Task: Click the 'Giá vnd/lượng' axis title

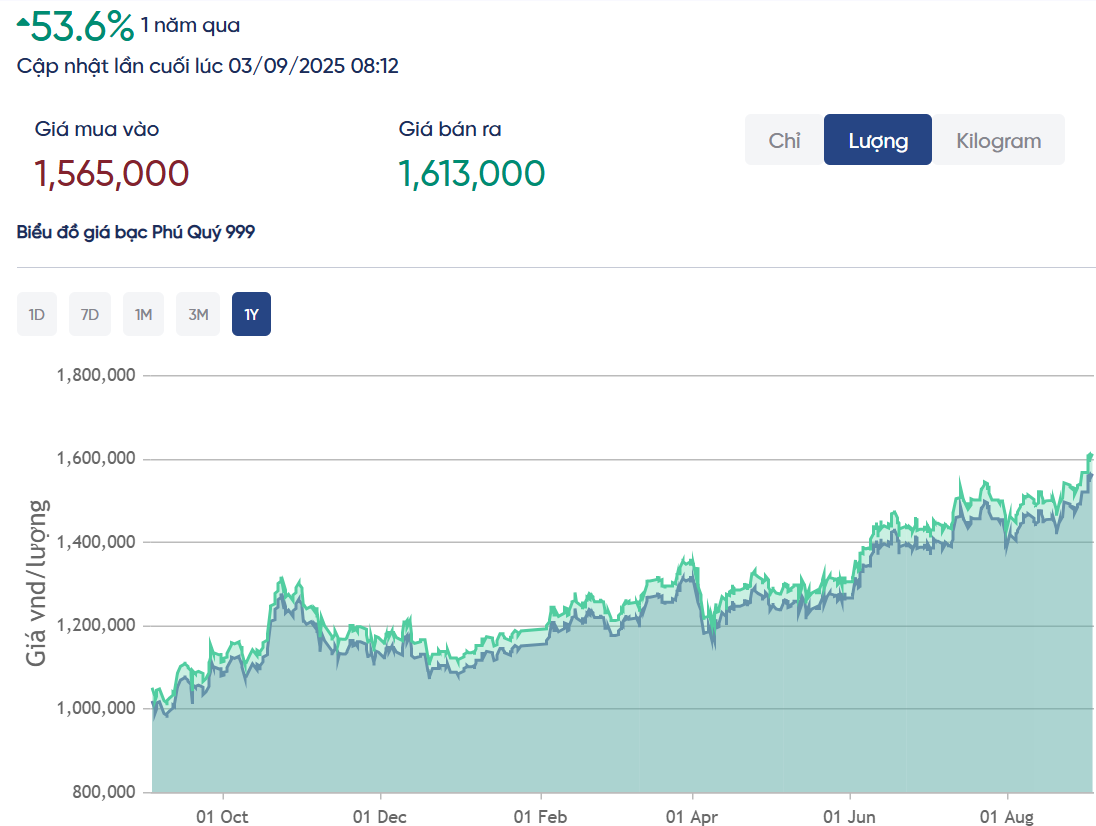Action: pyautogui.click(x=37, y=583)
